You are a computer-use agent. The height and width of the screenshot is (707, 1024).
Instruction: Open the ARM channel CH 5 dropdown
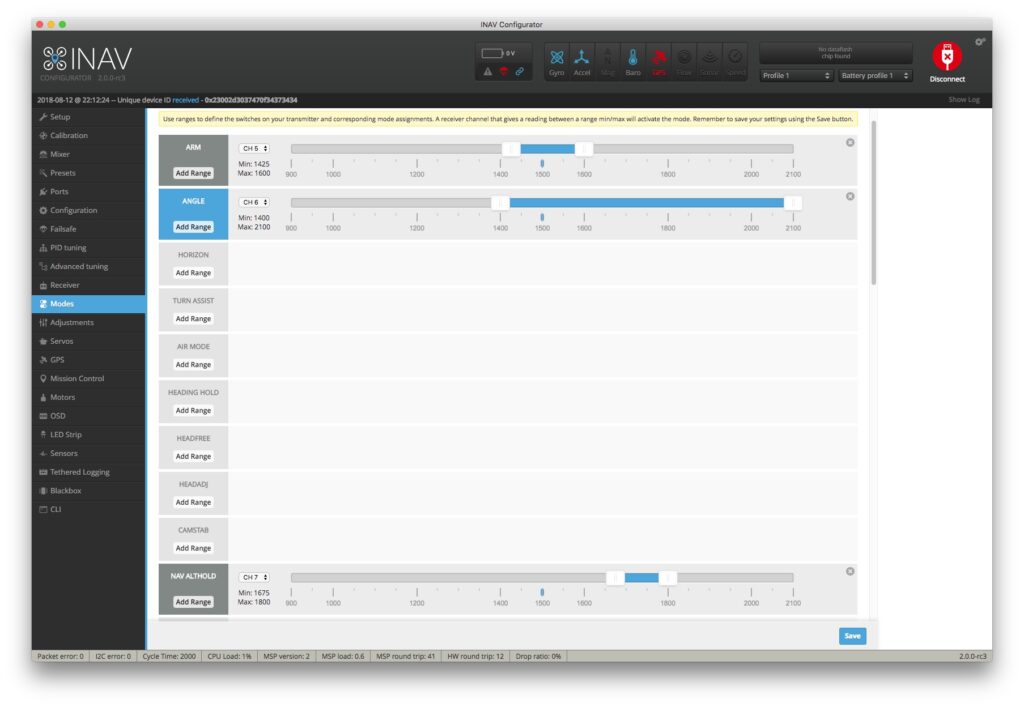(254, 148)
